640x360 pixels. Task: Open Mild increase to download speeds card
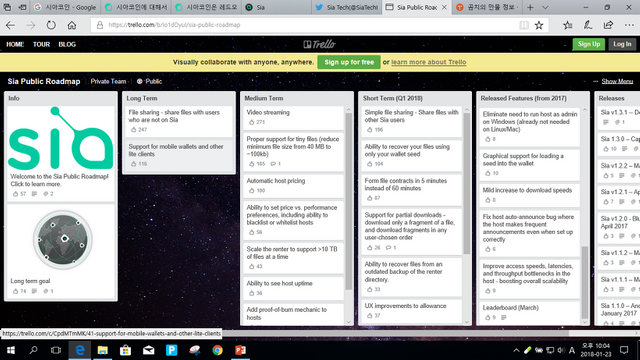[x=529, y=195]
